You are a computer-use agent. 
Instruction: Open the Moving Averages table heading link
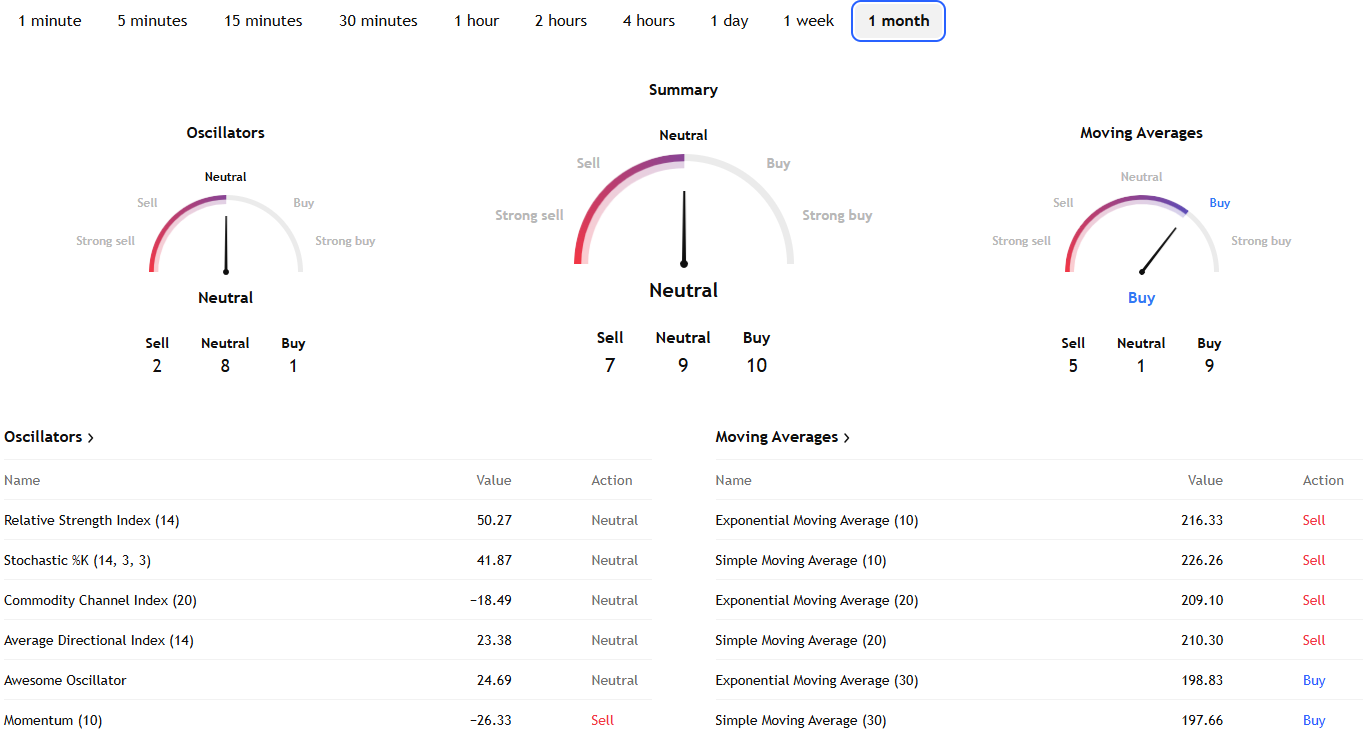pos(776,437)
